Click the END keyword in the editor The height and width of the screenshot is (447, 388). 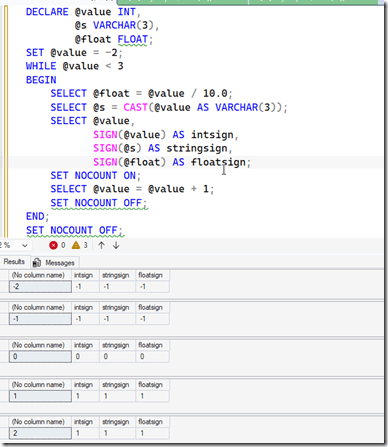(35, 216)
